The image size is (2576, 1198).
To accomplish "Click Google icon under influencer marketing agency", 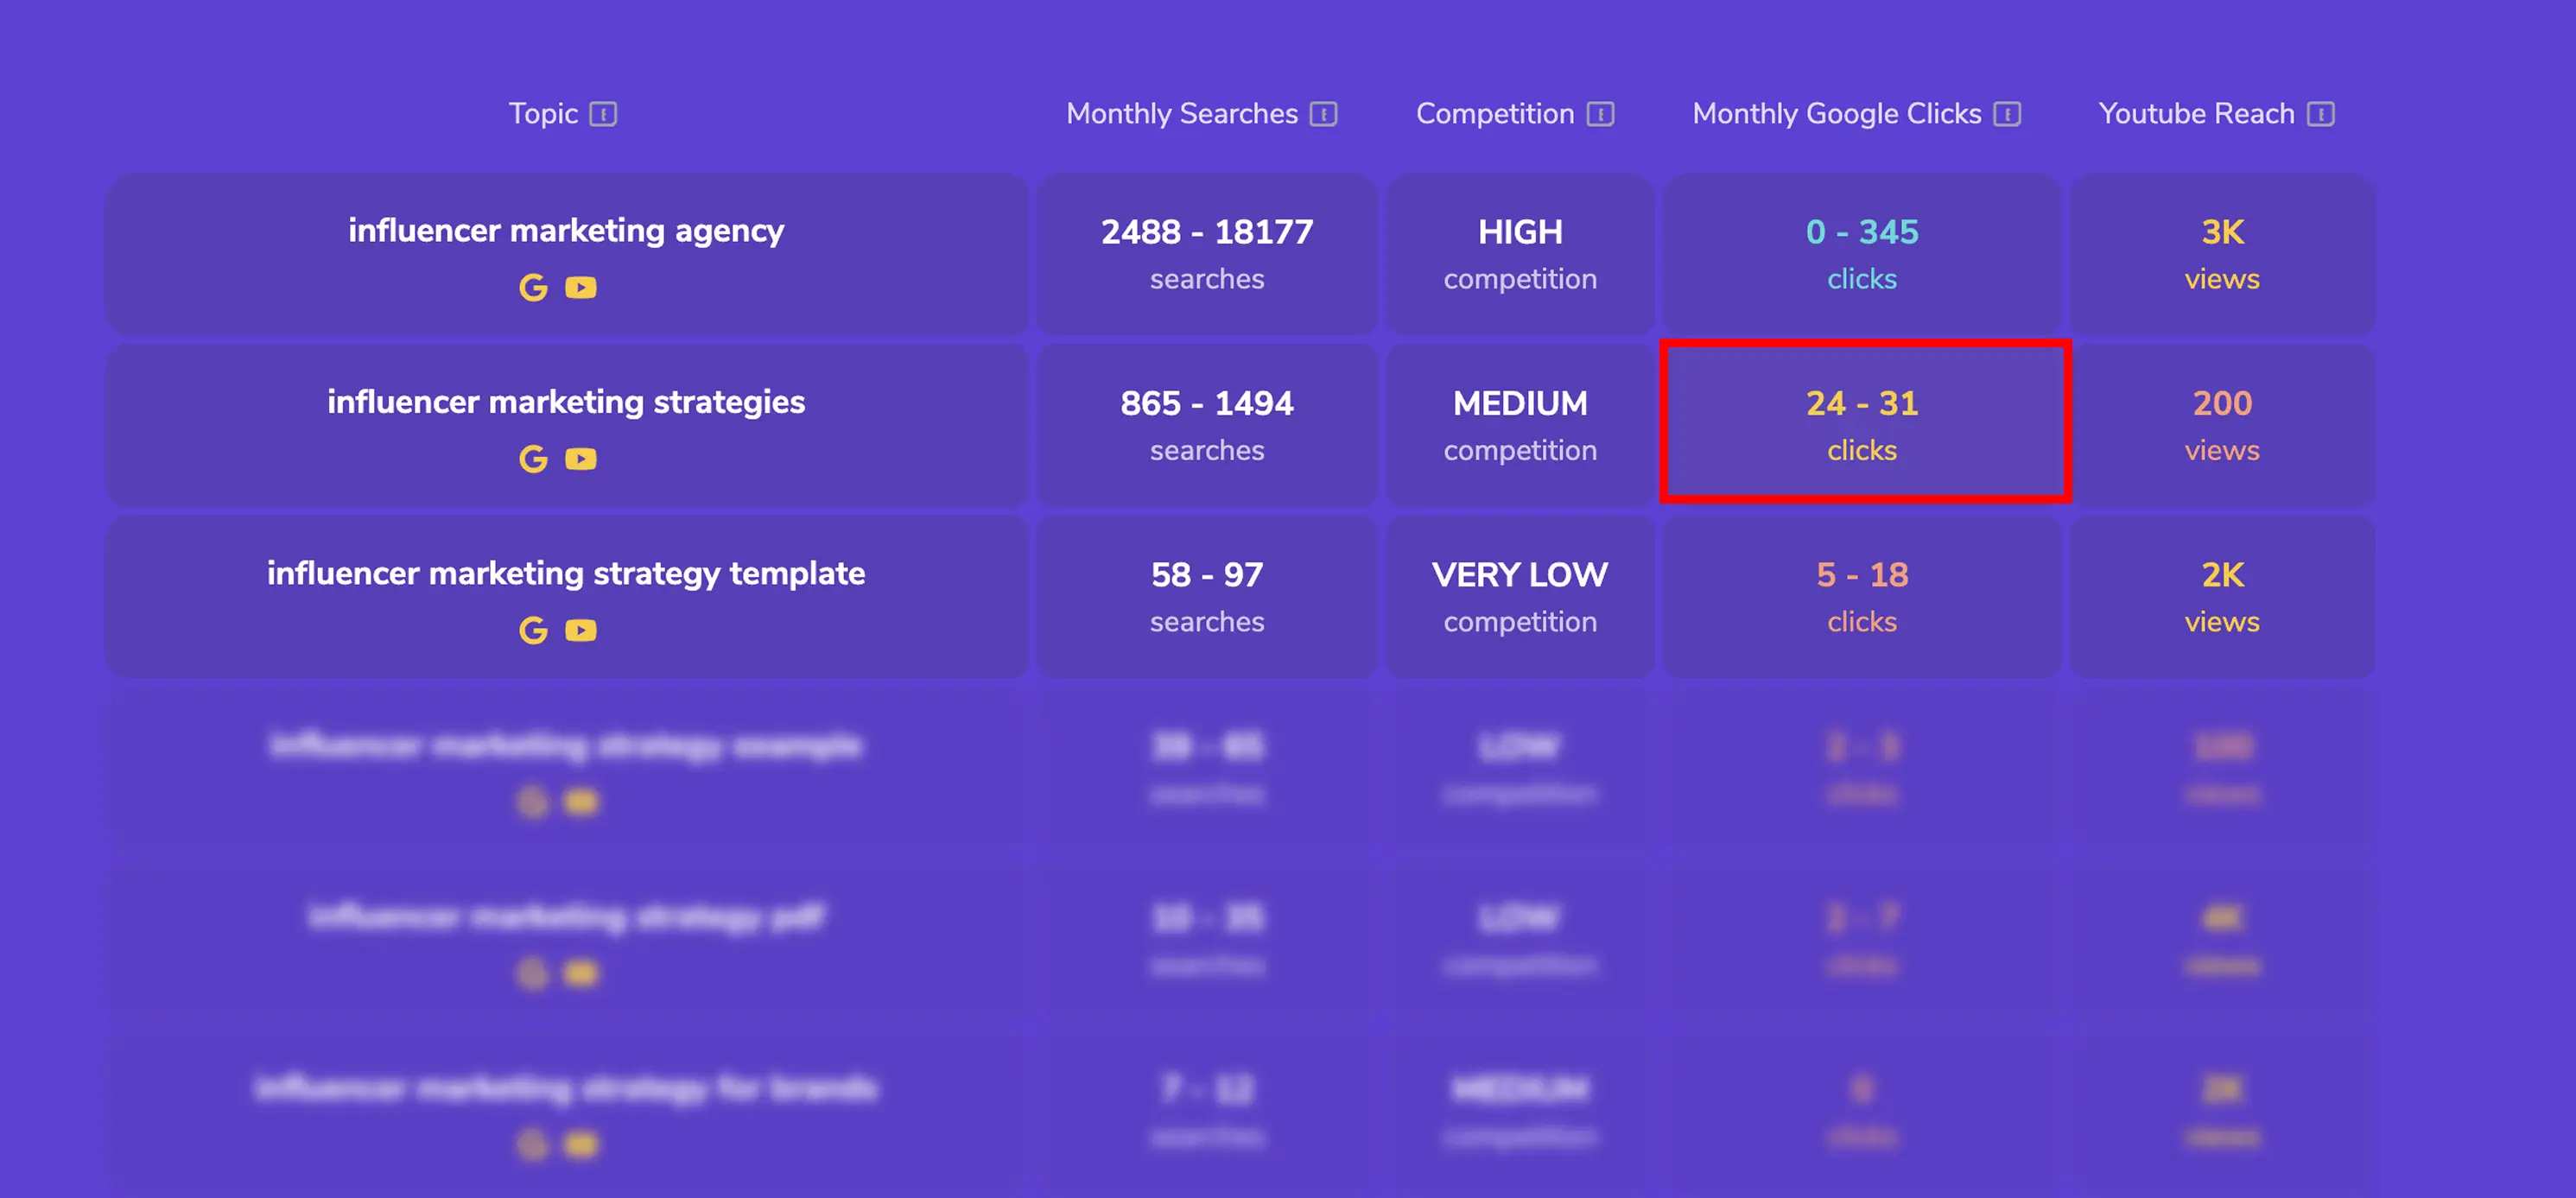I will 533,288.
